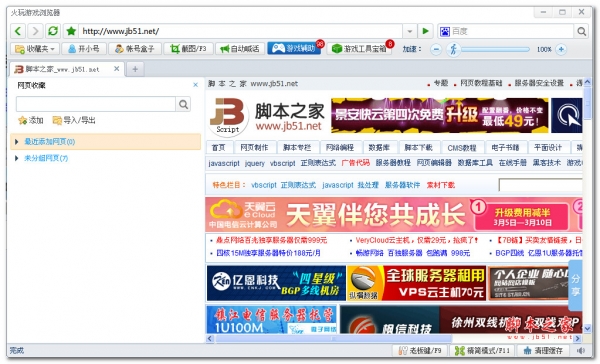Click the 全球服务器租用 VPS banner
The height and width of the screenshot is (364, 600).
[416, 284]
